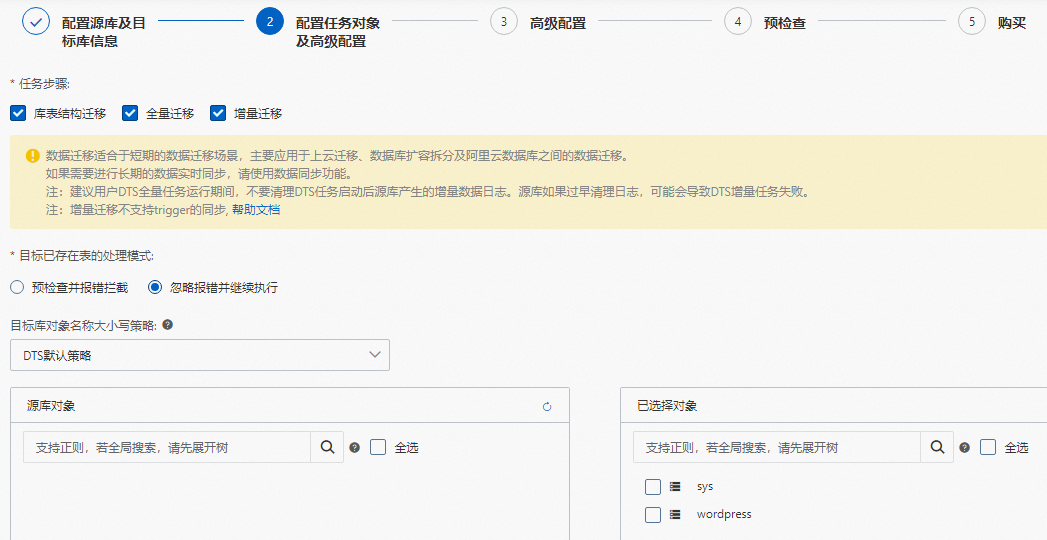This screenshot has width=1047, height=540.
Task: Click the yellow warning icon in notice
Action: (33, 156)
